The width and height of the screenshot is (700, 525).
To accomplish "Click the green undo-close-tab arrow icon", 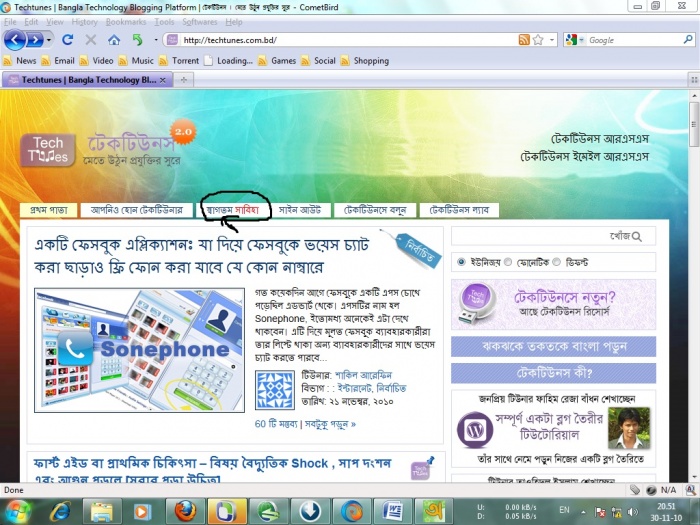I will pos(138,40).
